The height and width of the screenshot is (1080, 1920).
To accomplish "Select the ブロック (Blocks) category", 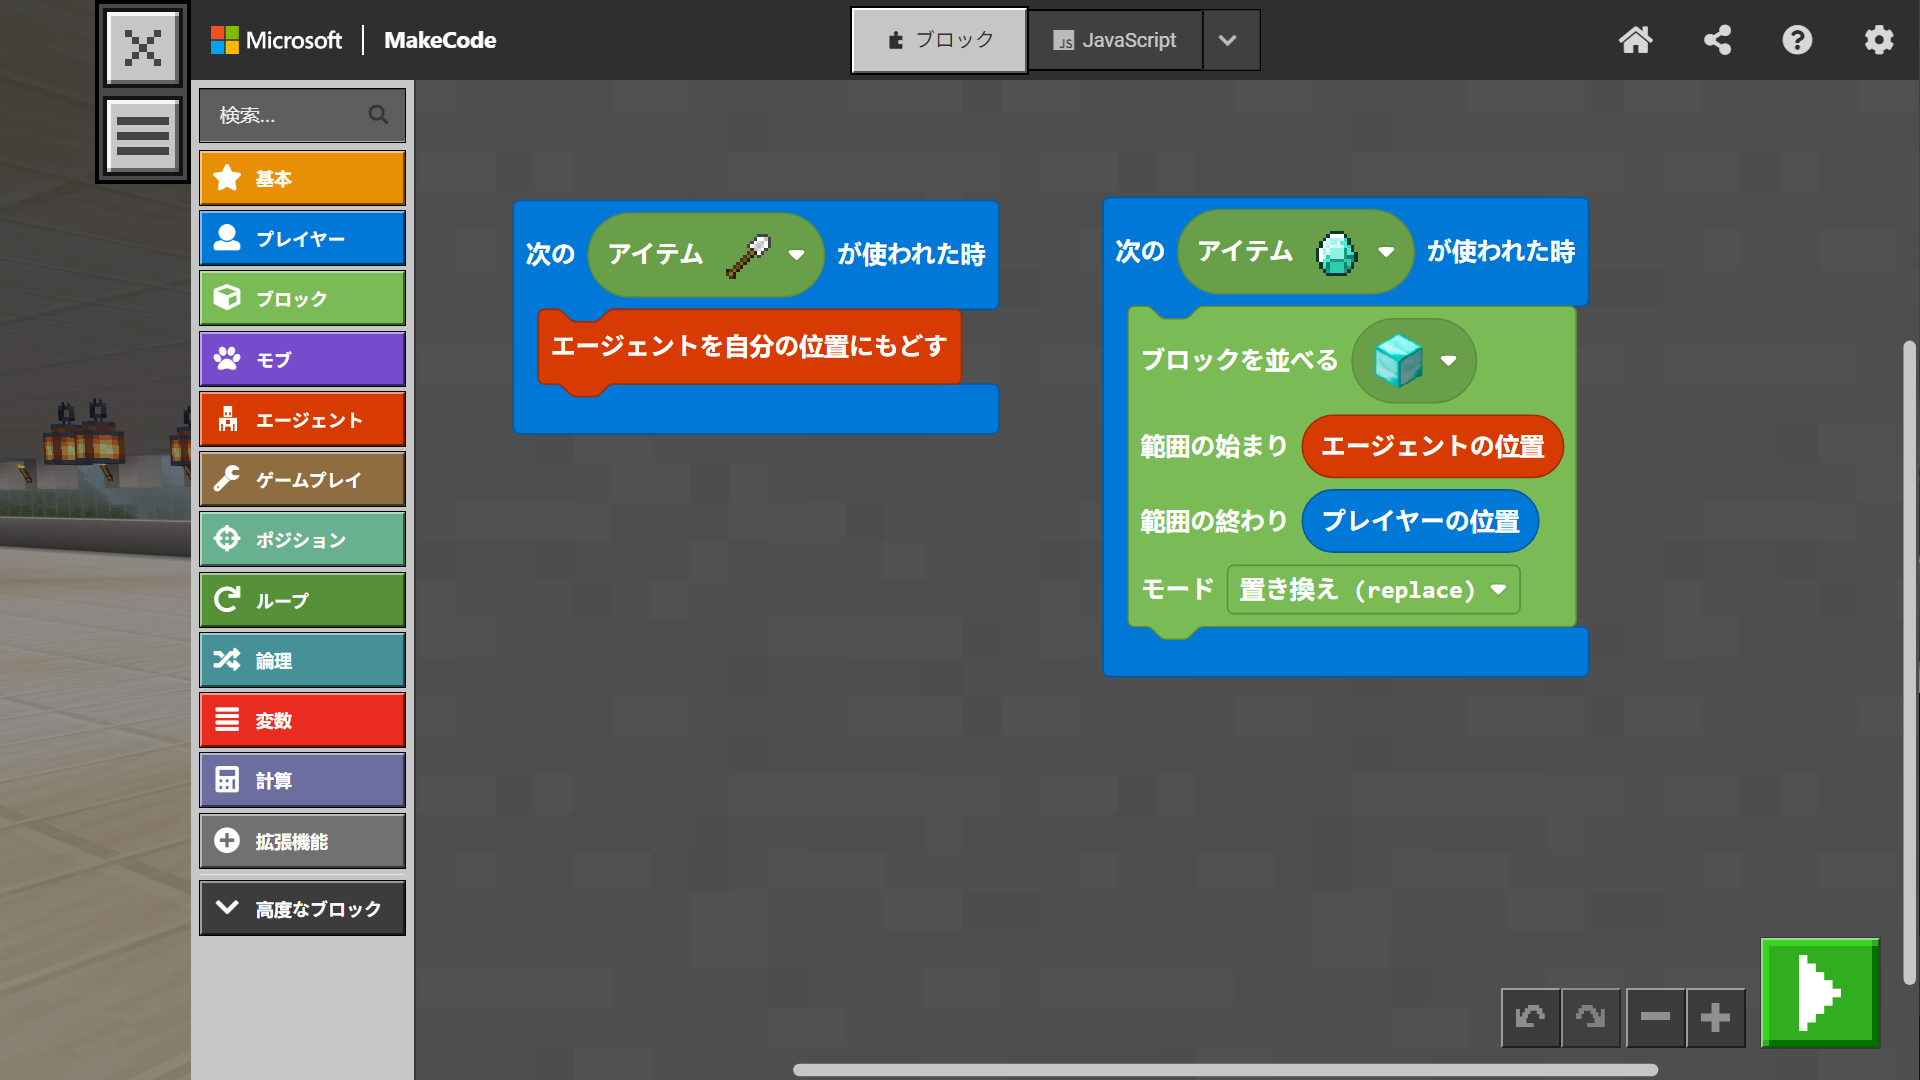I will 302,298.
